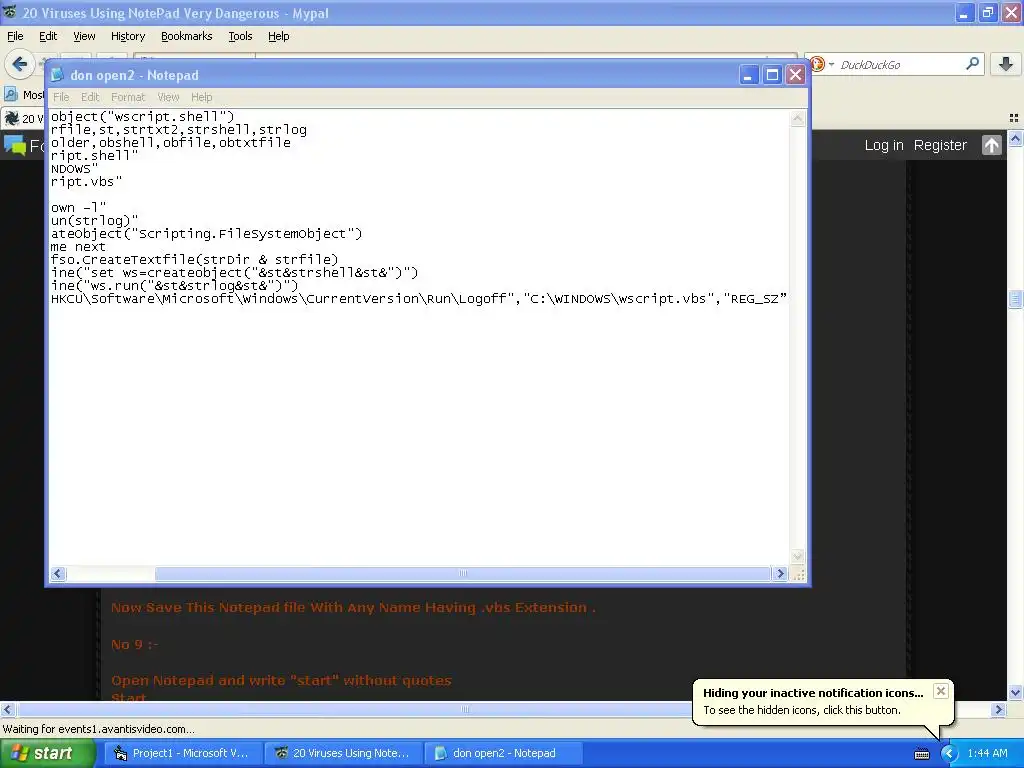
Task: Open the DuckDuckGo search engine selector
Action: [822, 64]
